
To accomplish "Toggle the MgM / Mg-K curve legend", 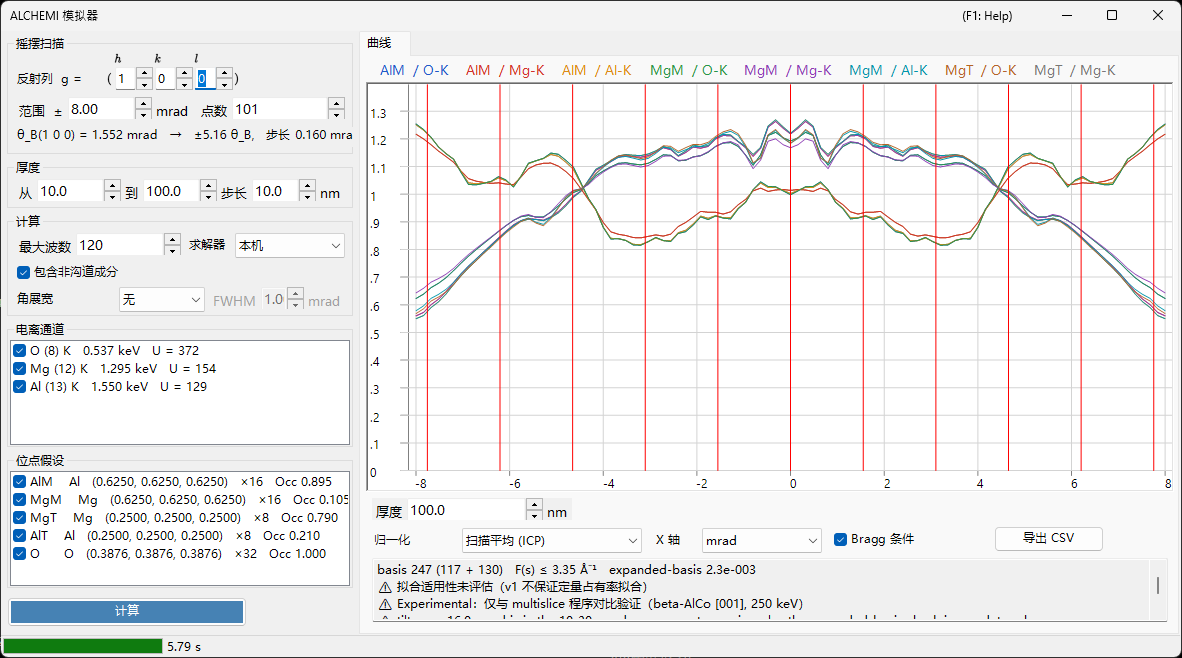I will [x=788, y=70].
